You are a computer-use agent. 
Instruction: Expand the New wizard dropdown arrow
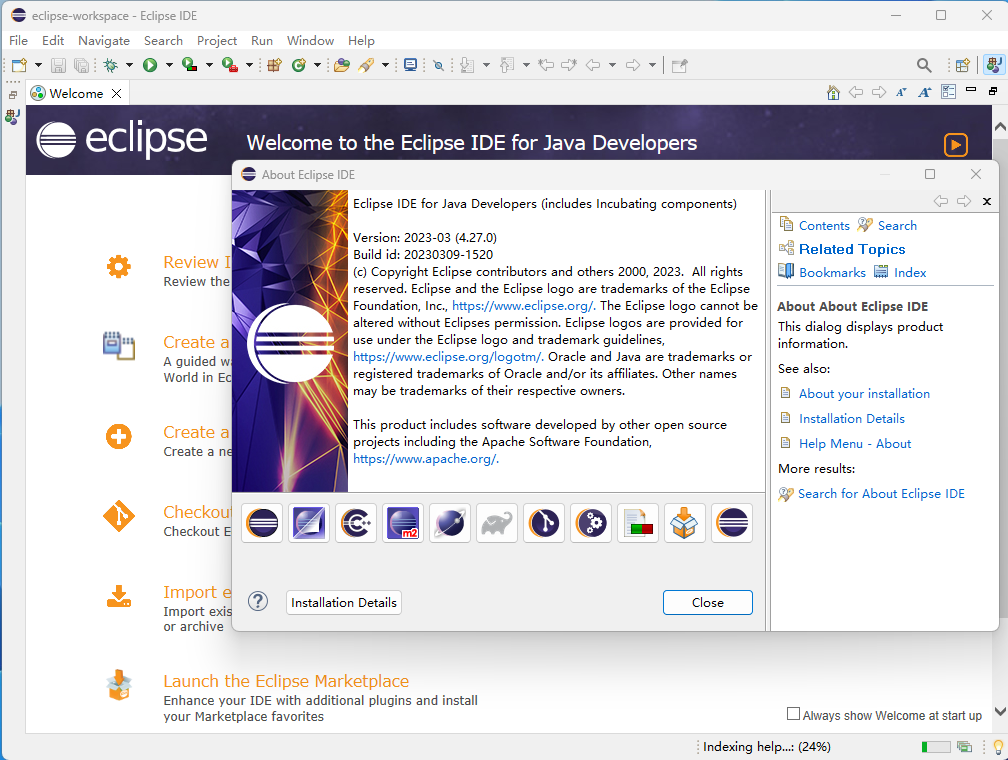point(38,65)
